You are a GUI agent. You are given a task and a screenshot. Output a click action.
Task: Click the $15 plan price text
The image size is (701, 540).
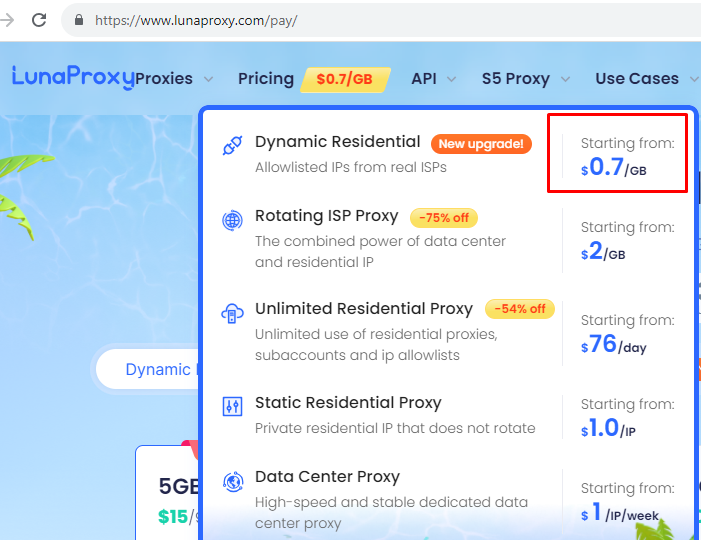173,517
